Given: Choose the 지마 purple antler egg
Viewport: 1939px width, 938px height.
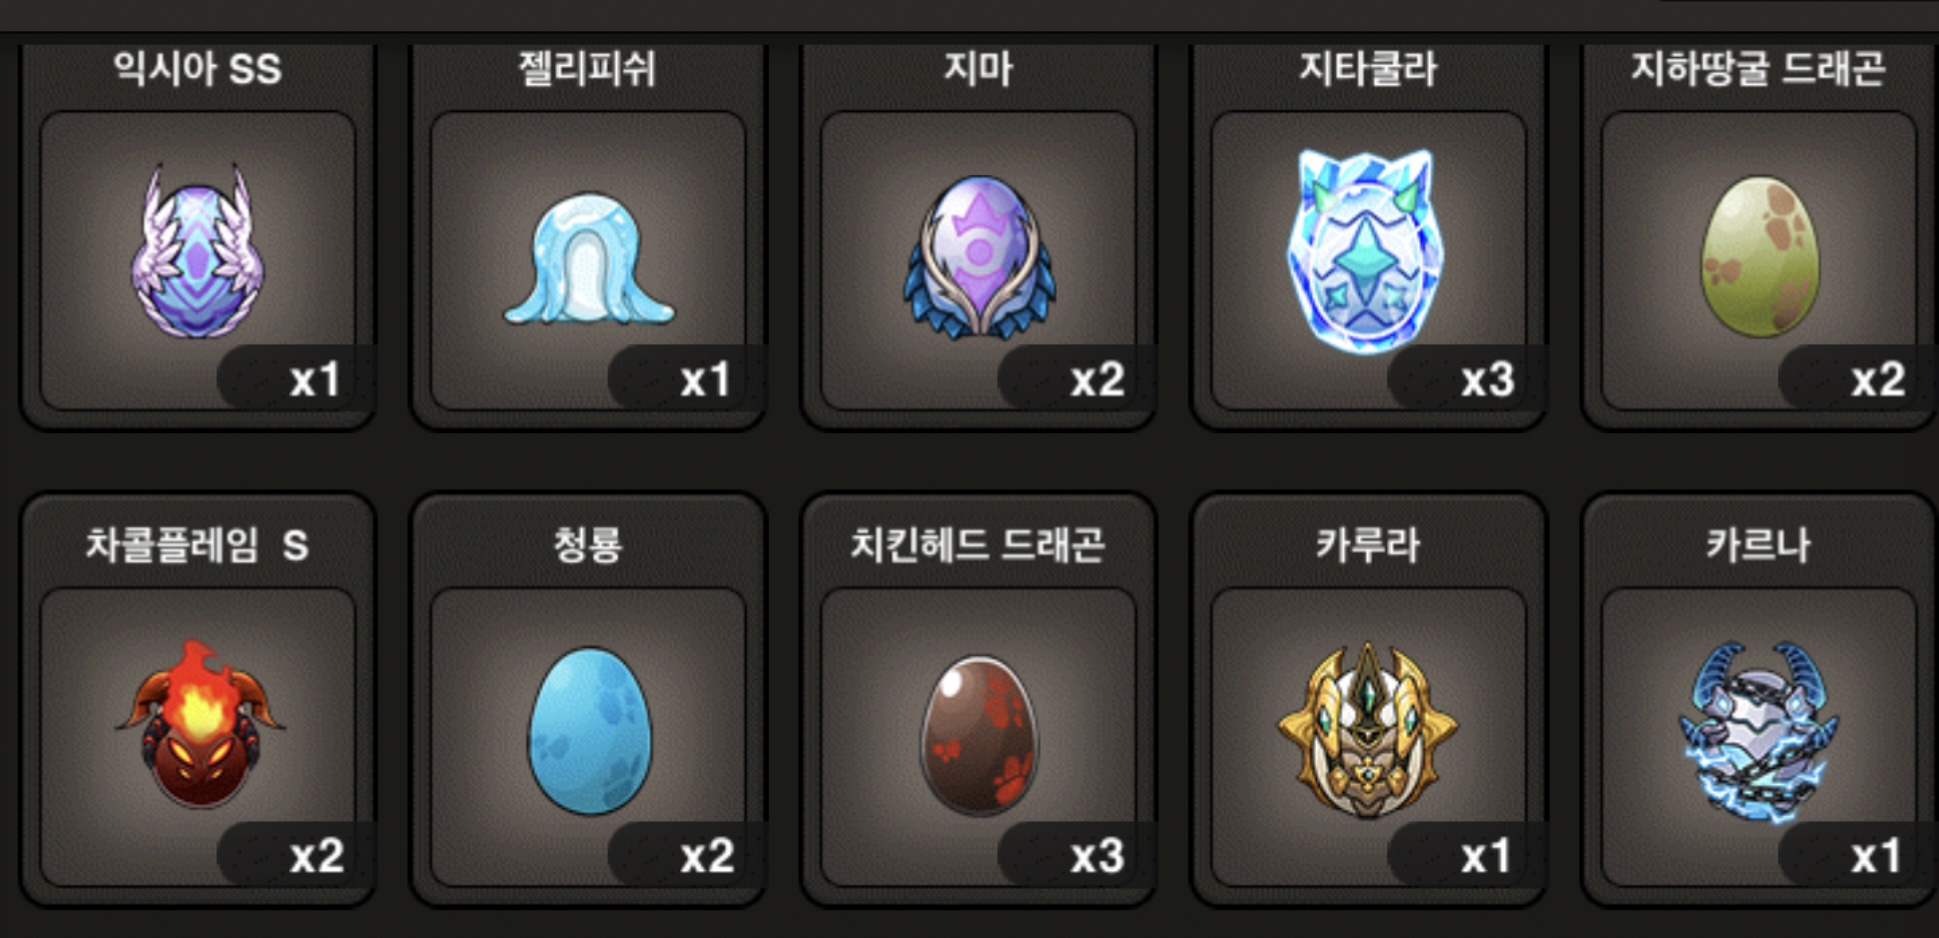Looking at the screenshot, I should pos(979,256).
